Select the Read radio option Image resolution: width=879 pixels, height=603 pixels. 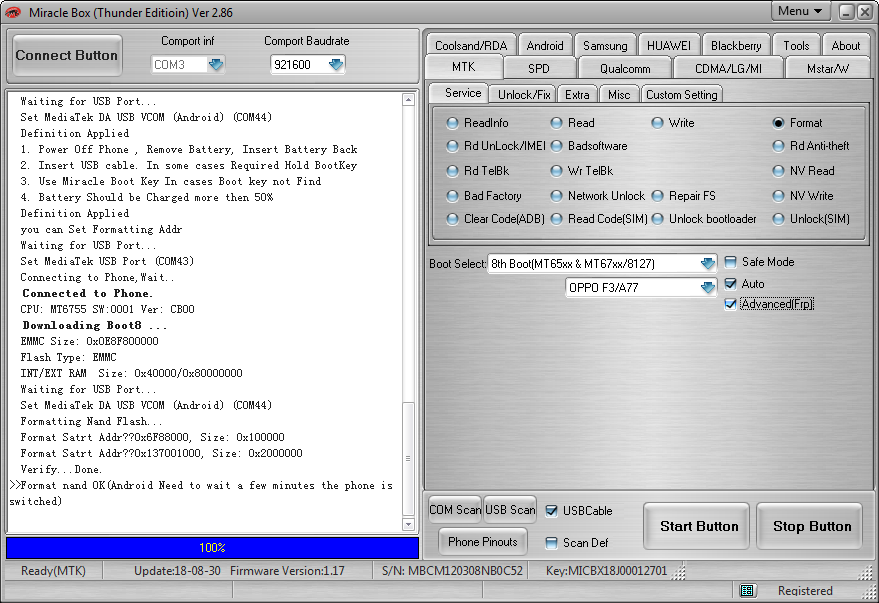tap(556, 123)
